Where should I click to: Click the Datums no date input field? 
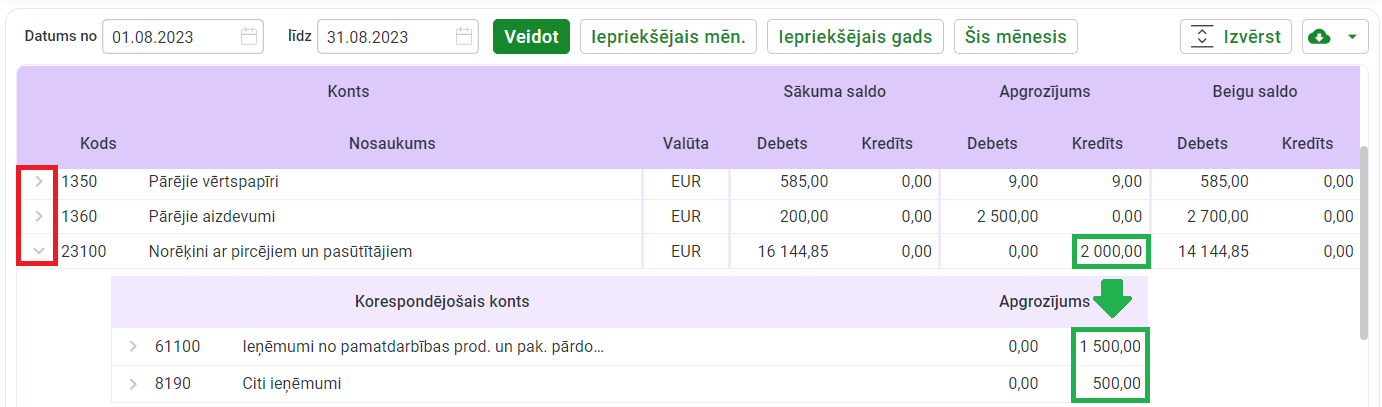[170, 37]
